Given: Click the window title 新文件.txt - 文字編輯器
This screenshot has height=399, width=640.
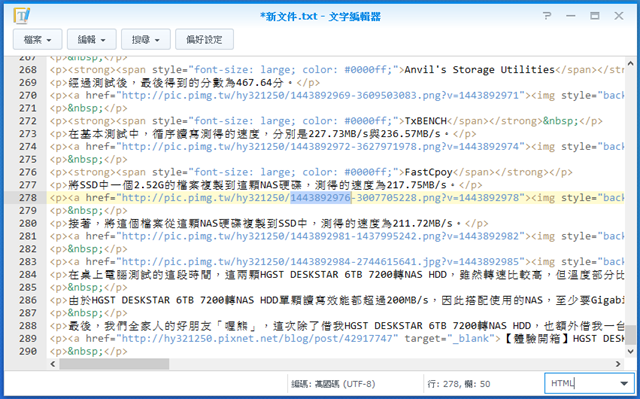Looking at the screenshot, I should tap(320, 16).
